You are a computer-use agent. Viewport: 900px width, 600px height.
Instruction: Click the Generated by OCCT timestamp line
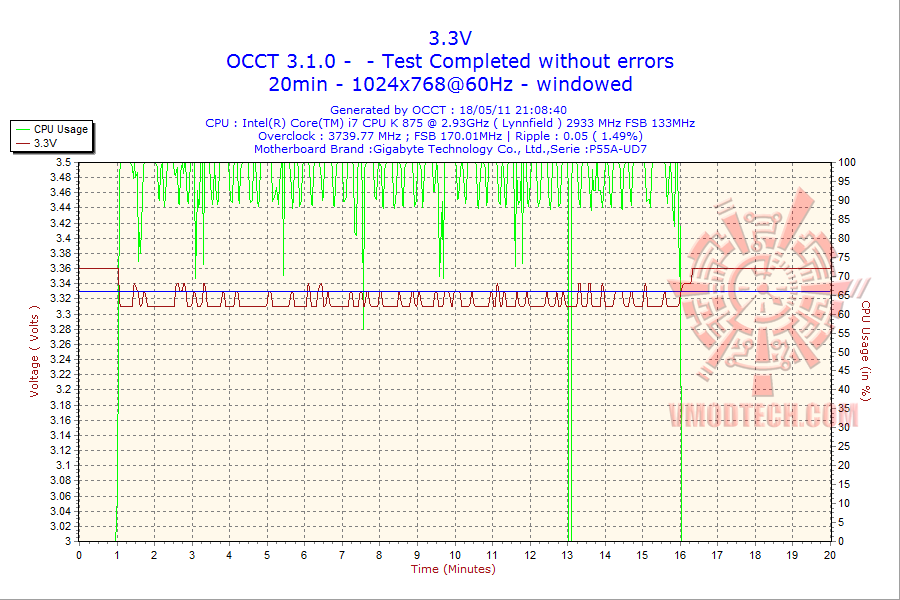click(448, 110)
